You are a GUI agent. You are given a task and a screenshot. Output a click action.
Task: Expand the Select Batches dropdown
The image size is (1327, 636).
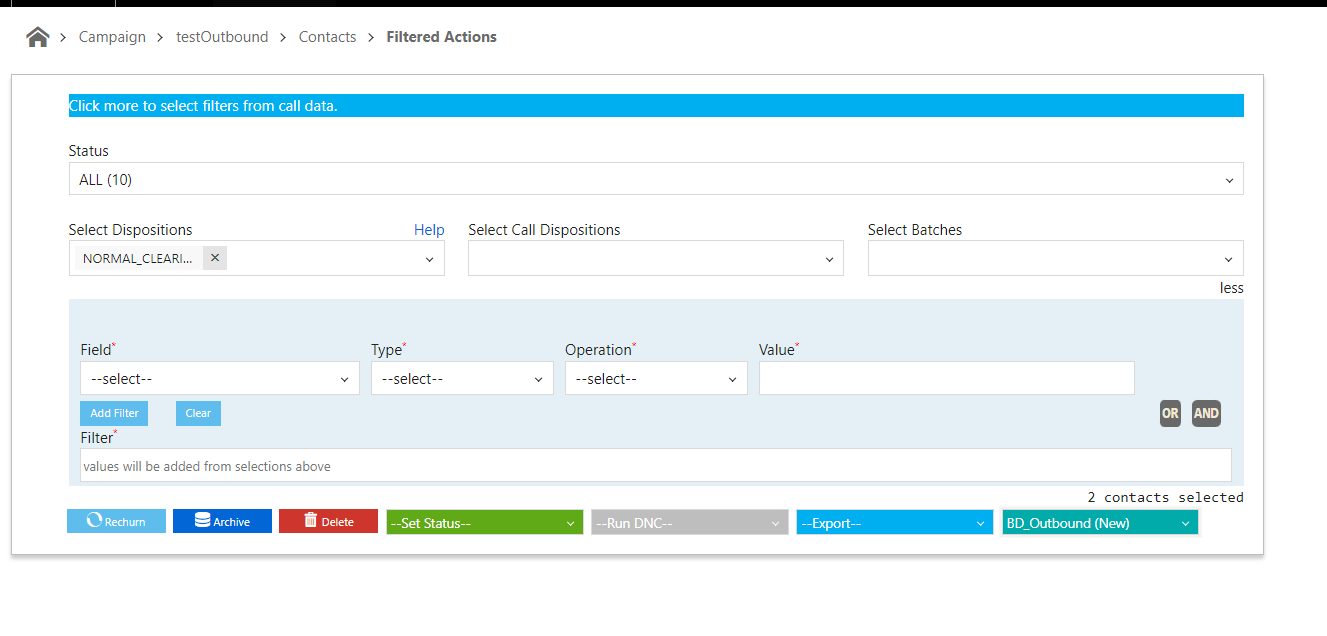(1055, 258)
